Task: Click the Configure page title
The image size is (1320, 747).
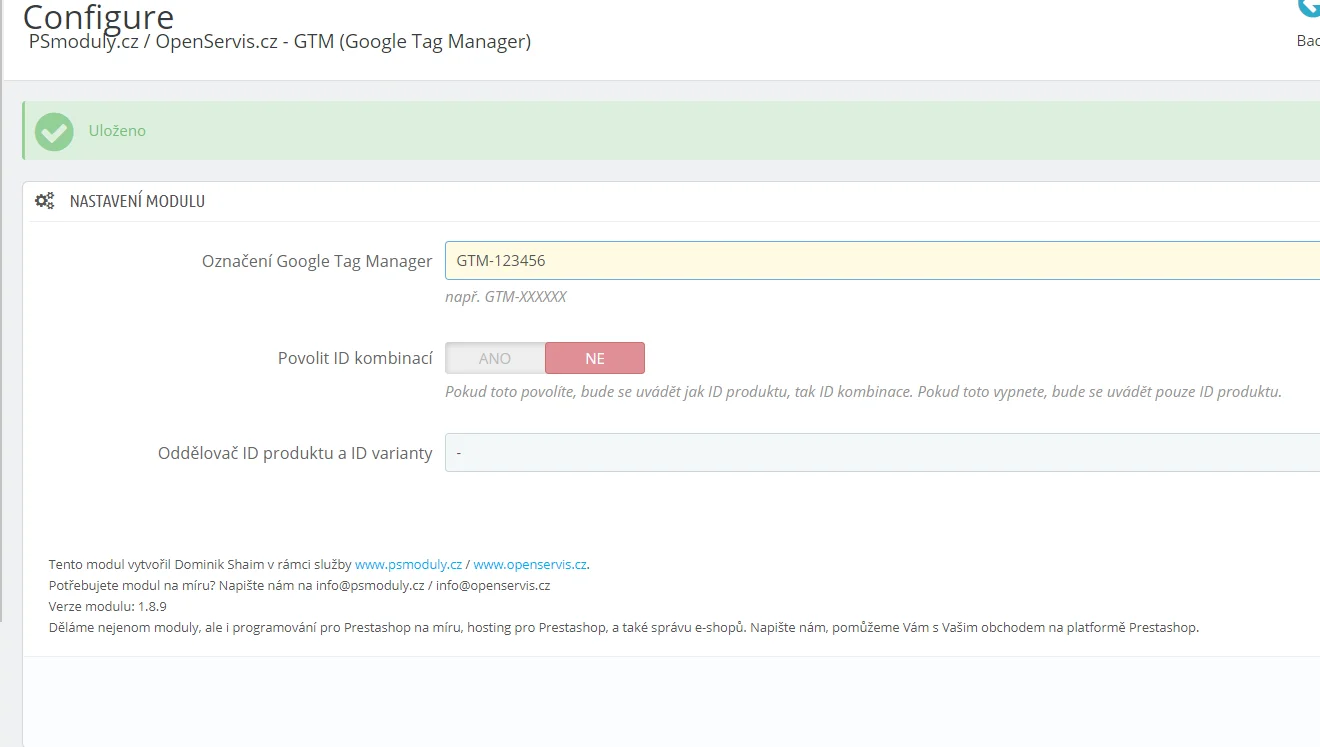Action: coord(98,16)
